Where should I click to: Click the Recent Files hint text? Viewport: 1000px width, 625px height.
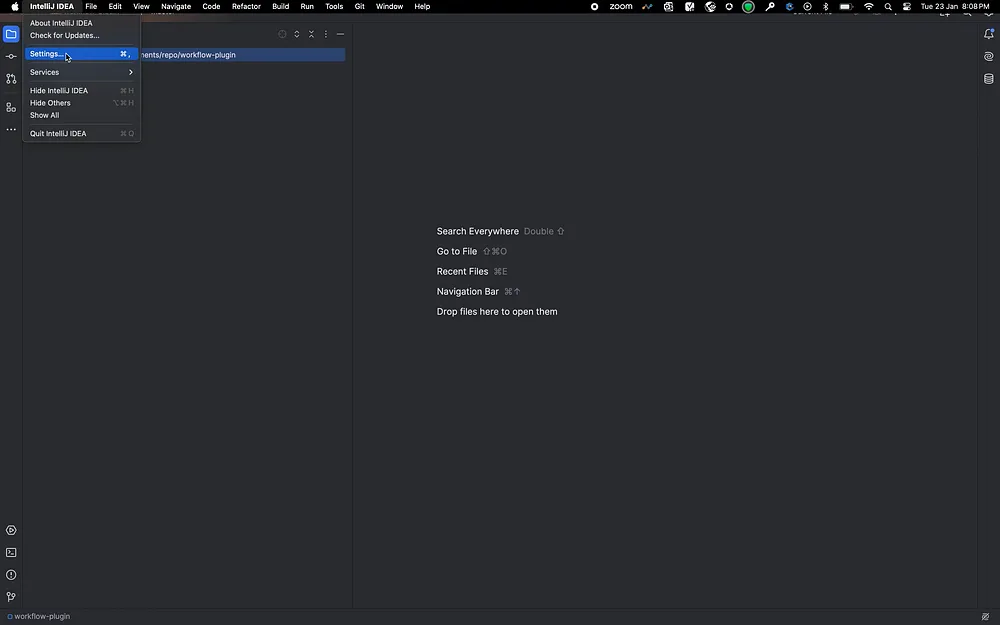[462, 272]
